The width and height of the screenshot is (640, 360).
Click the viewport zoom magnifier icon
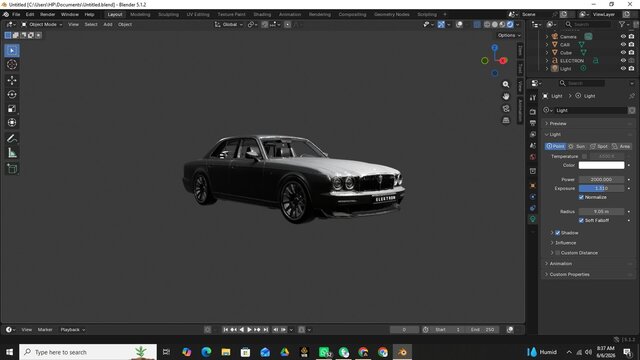[x=506, y=84]
